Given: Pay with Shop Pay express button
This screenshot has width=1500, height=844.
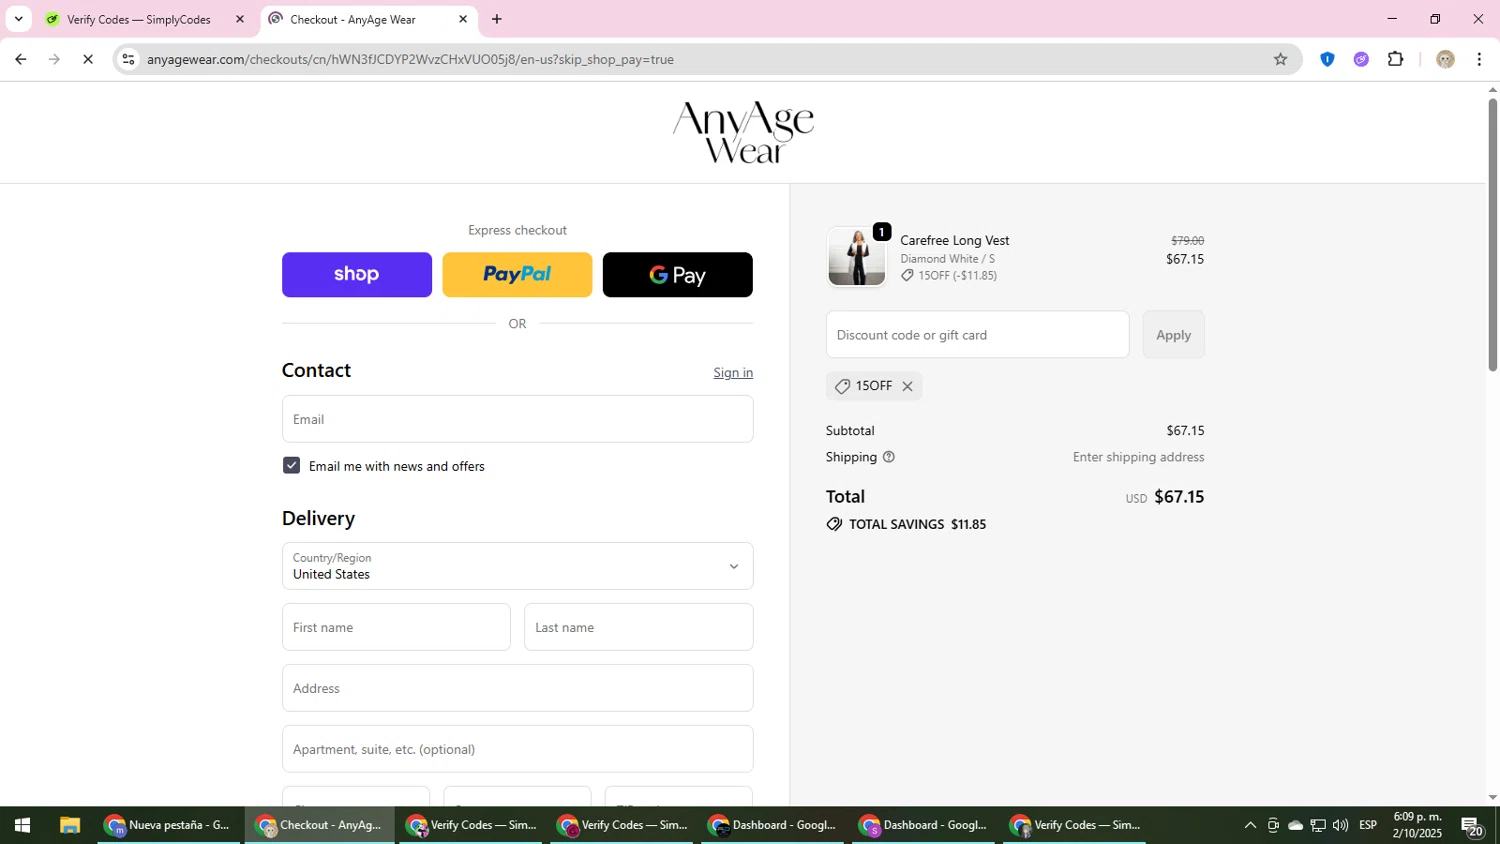Looking at the screenshot, I should click(x=357, y=274).
